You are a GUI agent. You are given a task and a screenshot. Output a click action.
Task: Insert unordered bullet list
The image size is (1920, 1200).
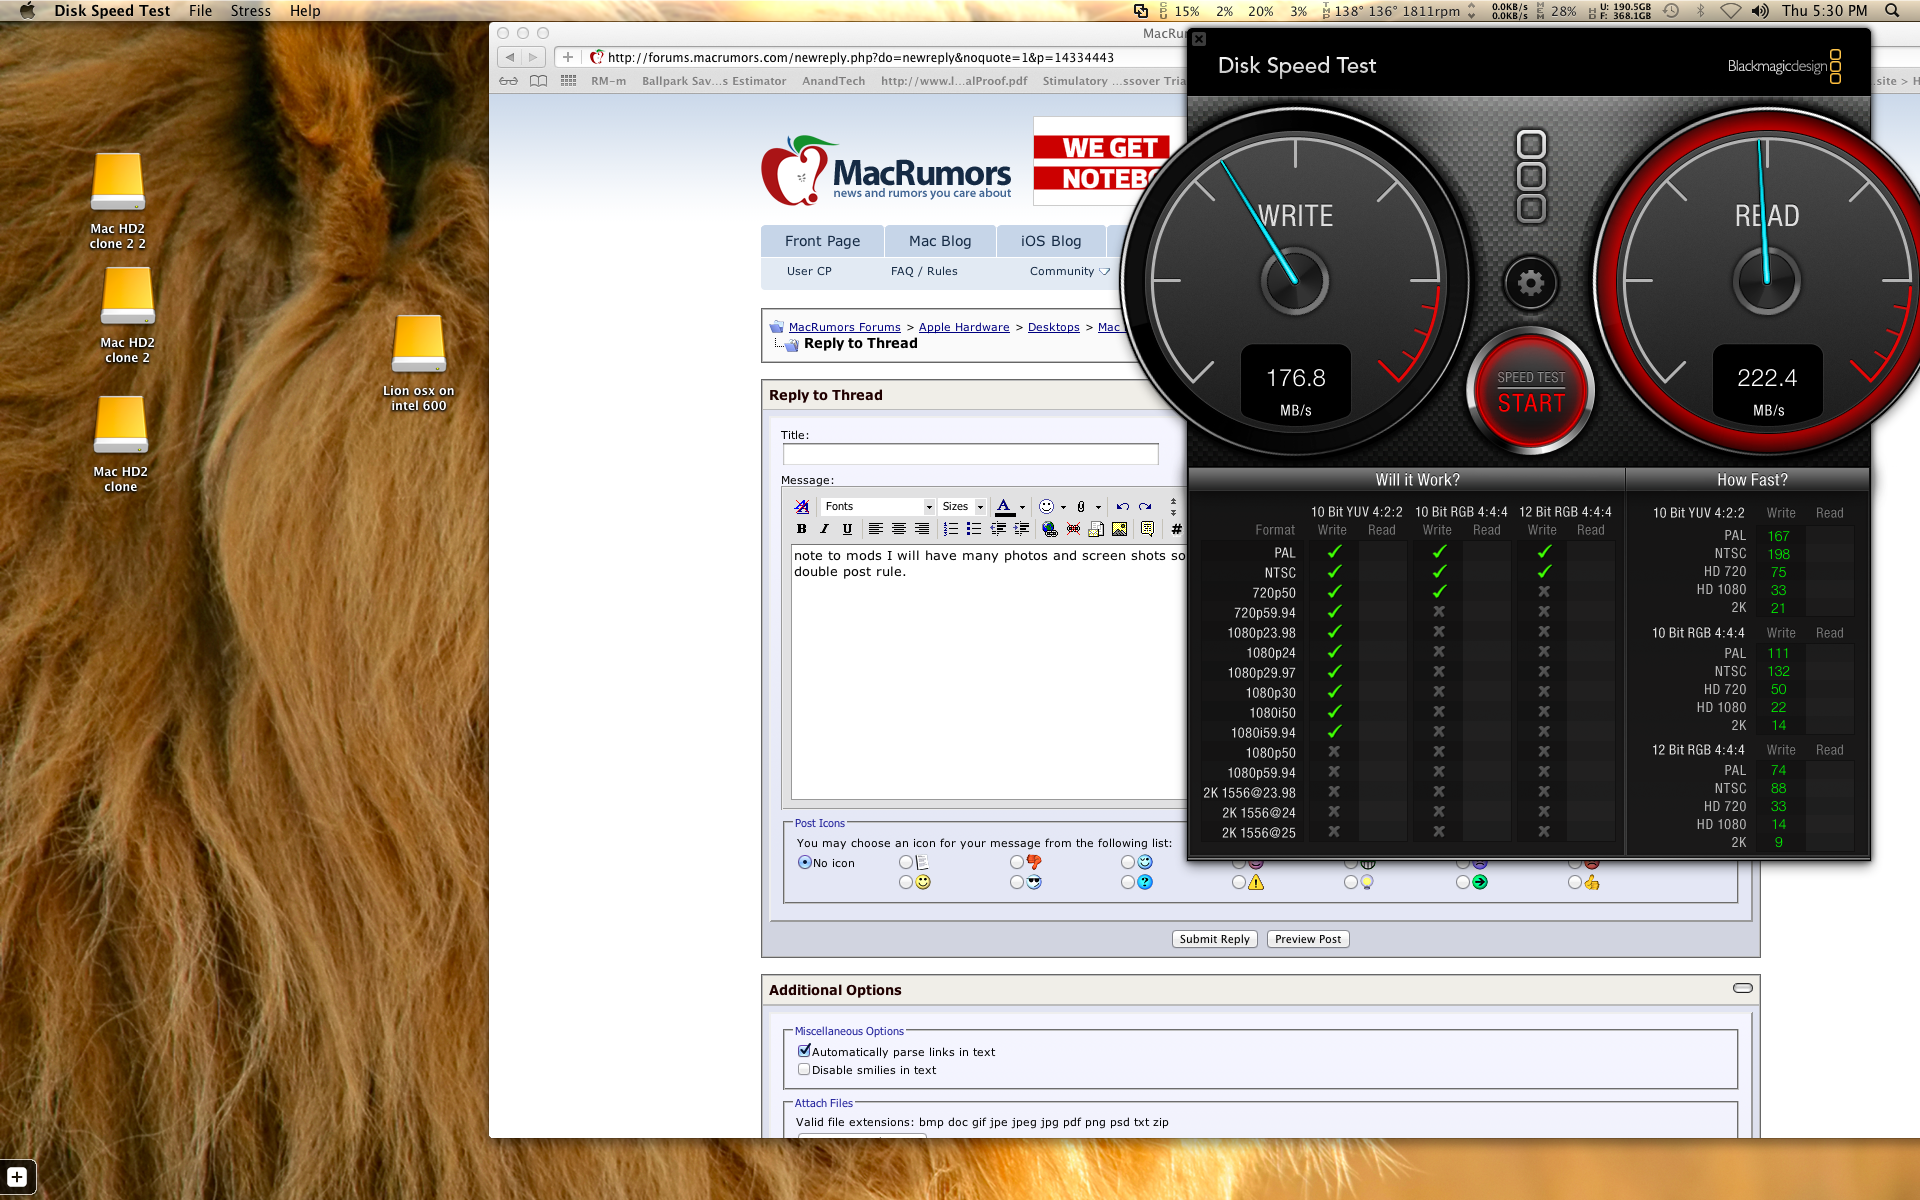[973, 529]
